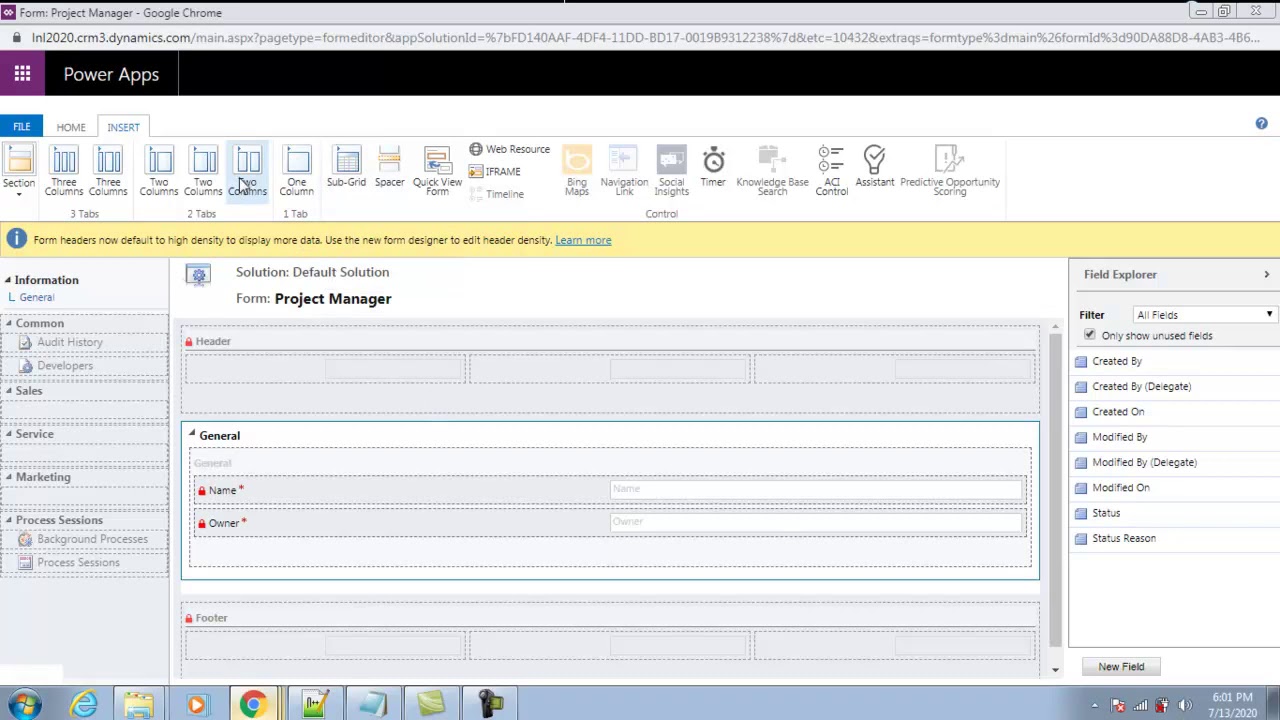1280x720 pixels.
Task: Insert an IFRAME control
Action: click(495, 172)
